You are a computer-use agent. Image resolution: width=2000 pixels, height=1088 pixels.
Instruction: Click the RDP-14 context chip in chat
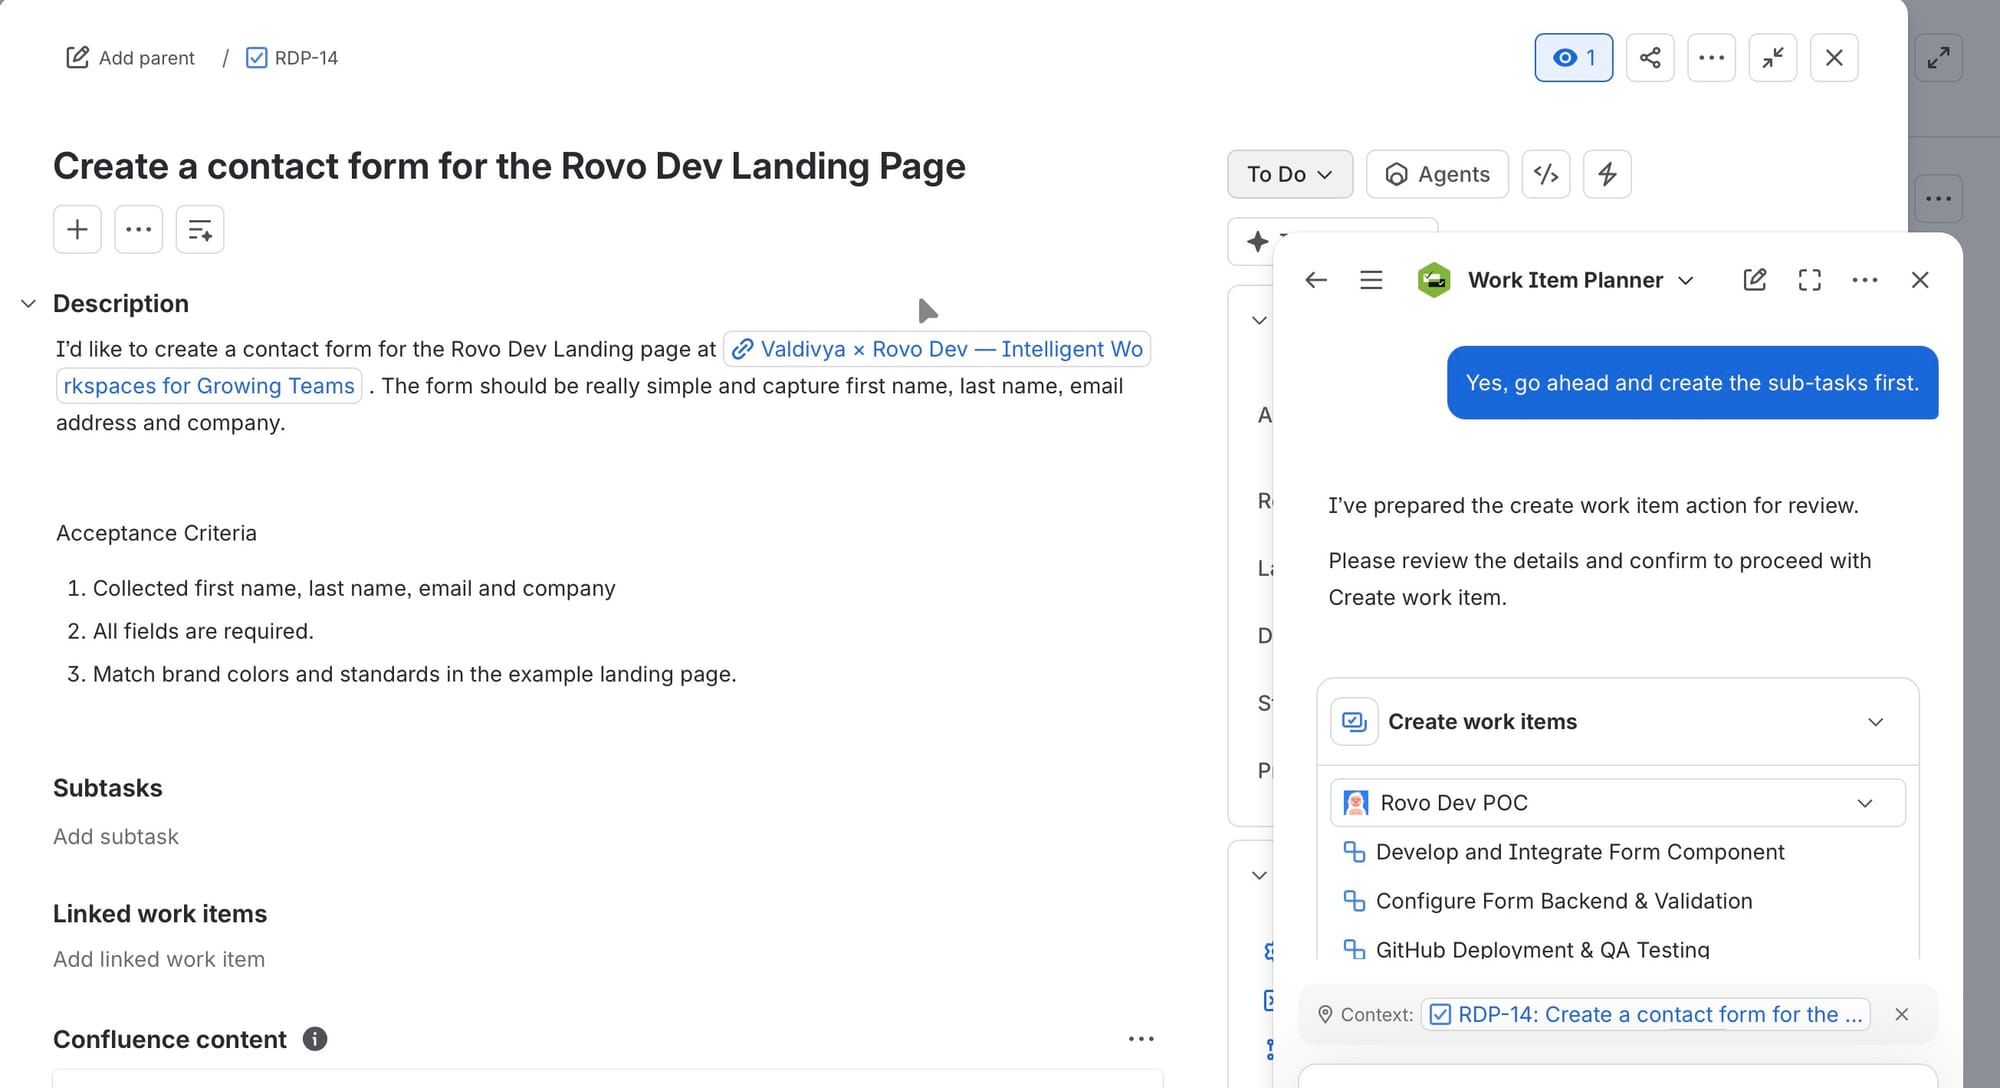(x=1646, y=1014)
